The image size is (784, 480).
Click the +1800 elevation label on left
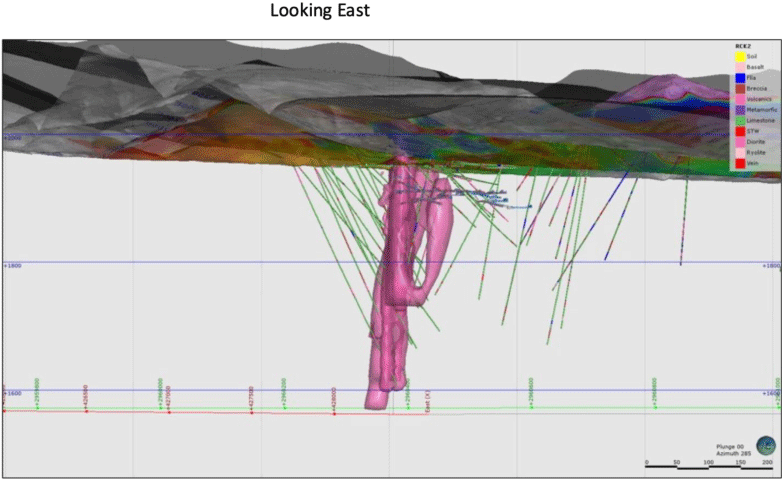pyautogui.click(x=12, y=267)
